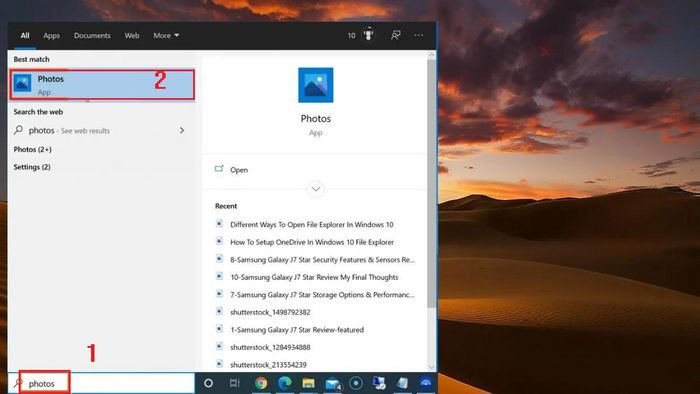700x394 pixels.
Task: Open the three-dot options menu in search header
Action: 418,35
